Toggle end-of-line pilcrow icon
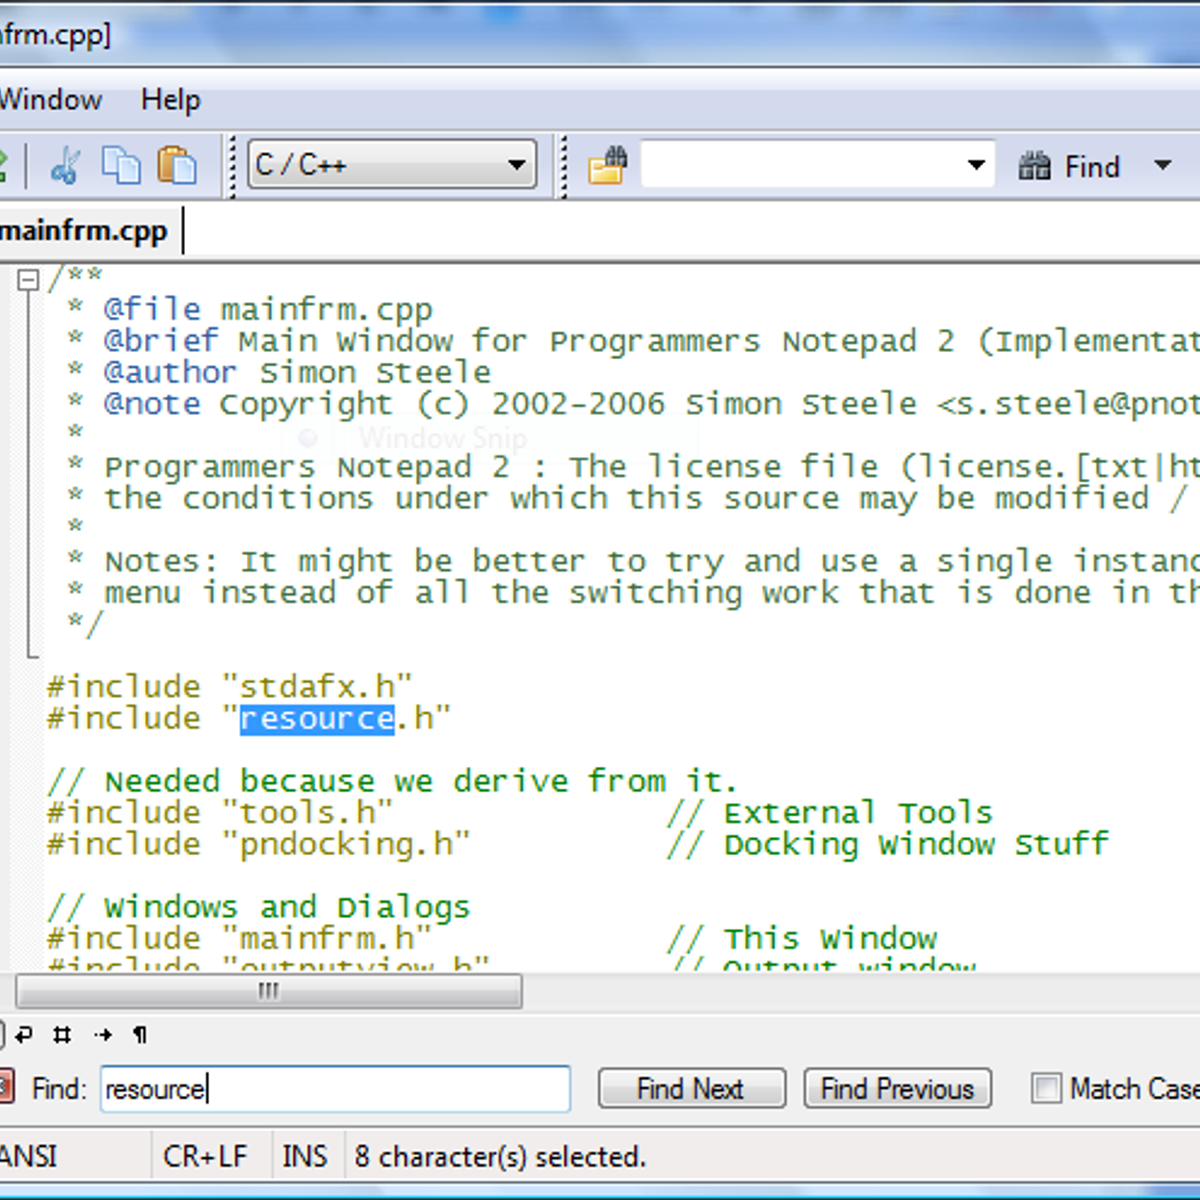This screenshot has width=1200, height=1200. pyautogui.click(x=140, y=1035)
